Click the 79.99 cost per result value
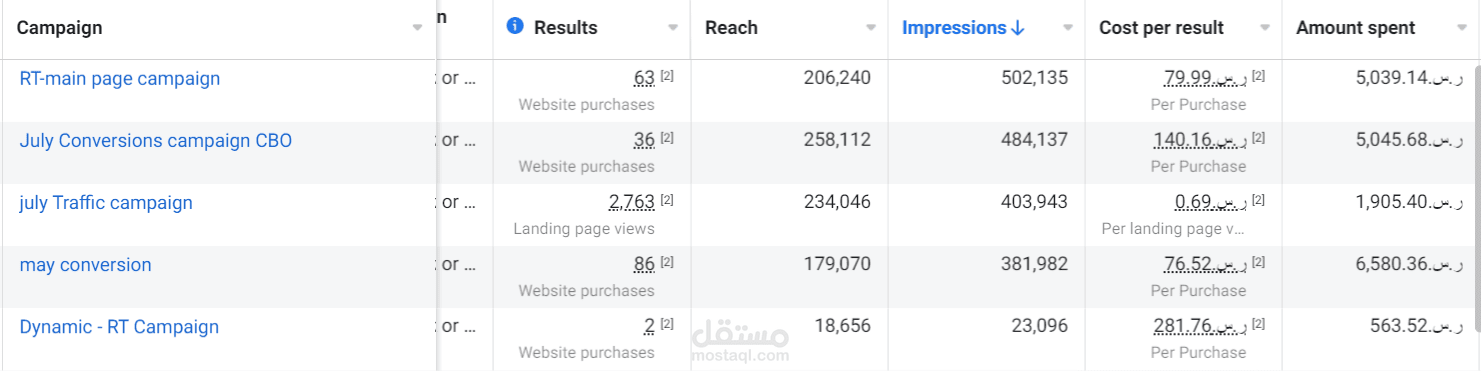The width and height of the screenshot is (1481, 371). click(1205, 78)
